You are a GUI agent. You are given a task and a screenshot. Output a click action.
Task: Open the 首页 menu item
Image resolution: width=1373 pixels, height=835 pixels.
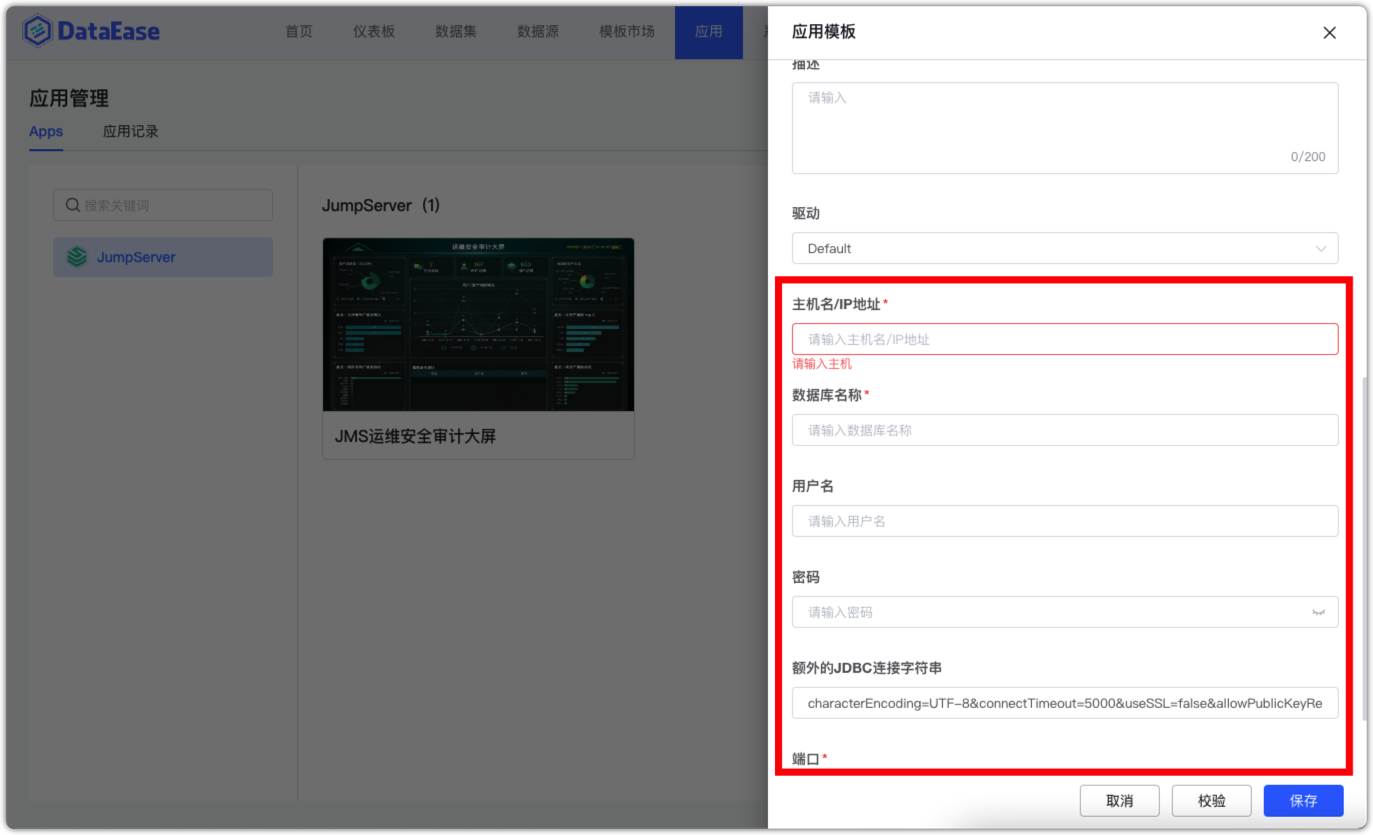[x=299, y=31]
